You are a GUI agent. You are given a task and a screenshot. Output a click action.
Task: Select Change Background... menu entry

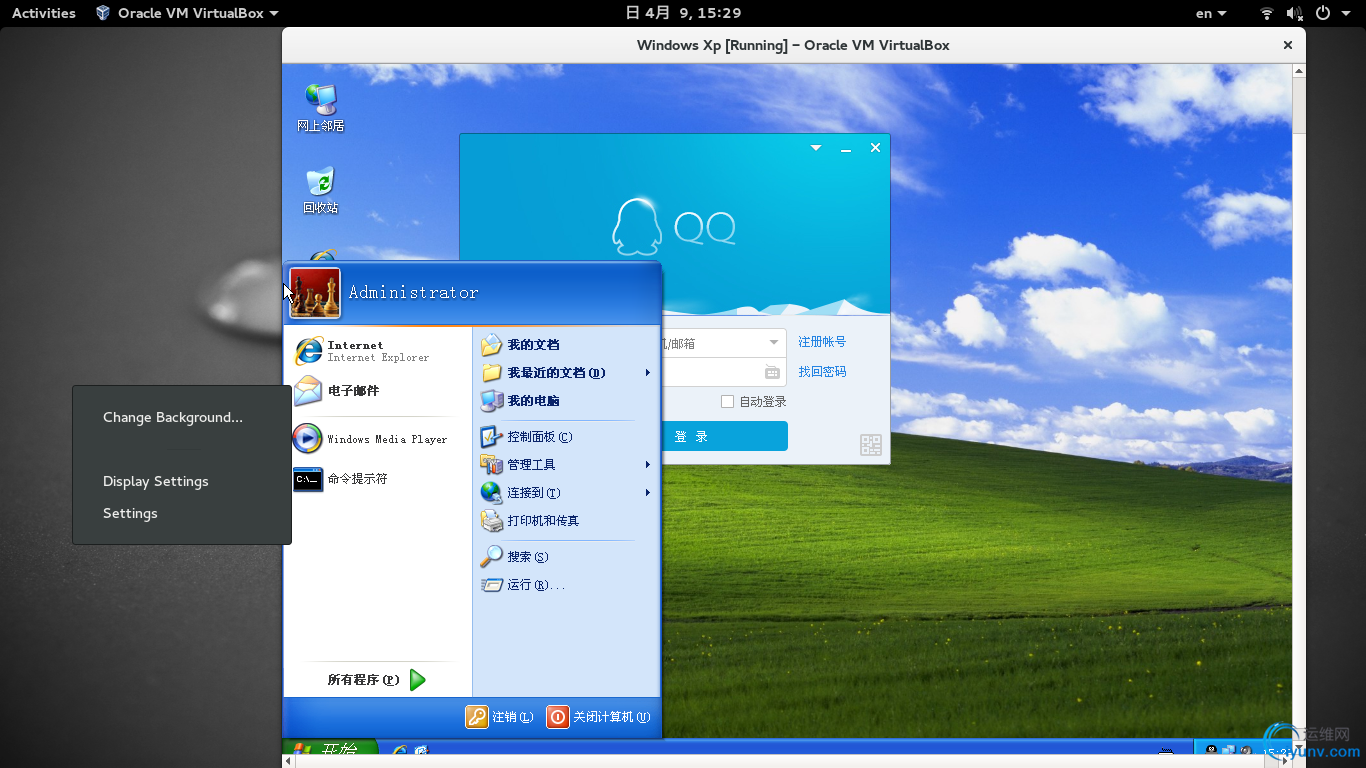173,418
